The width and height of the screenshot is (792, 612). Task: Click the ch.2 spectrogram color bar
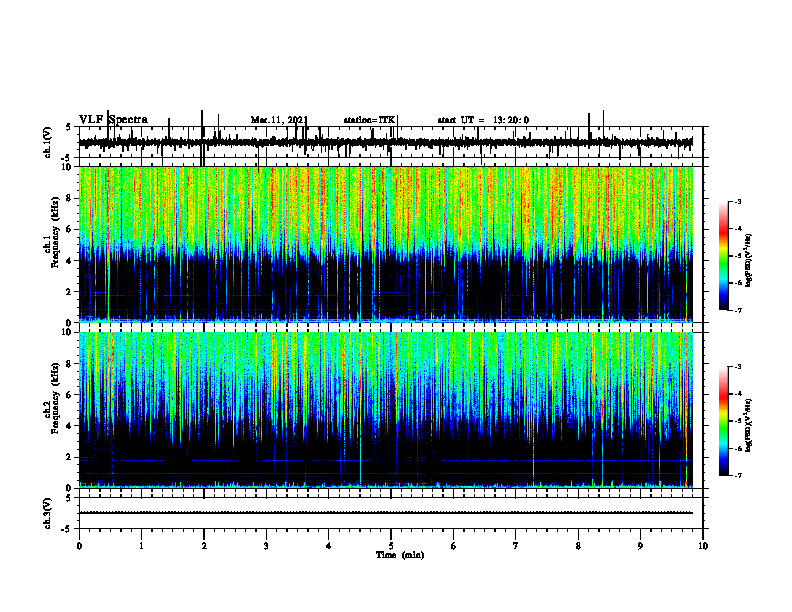coord(724,421)
